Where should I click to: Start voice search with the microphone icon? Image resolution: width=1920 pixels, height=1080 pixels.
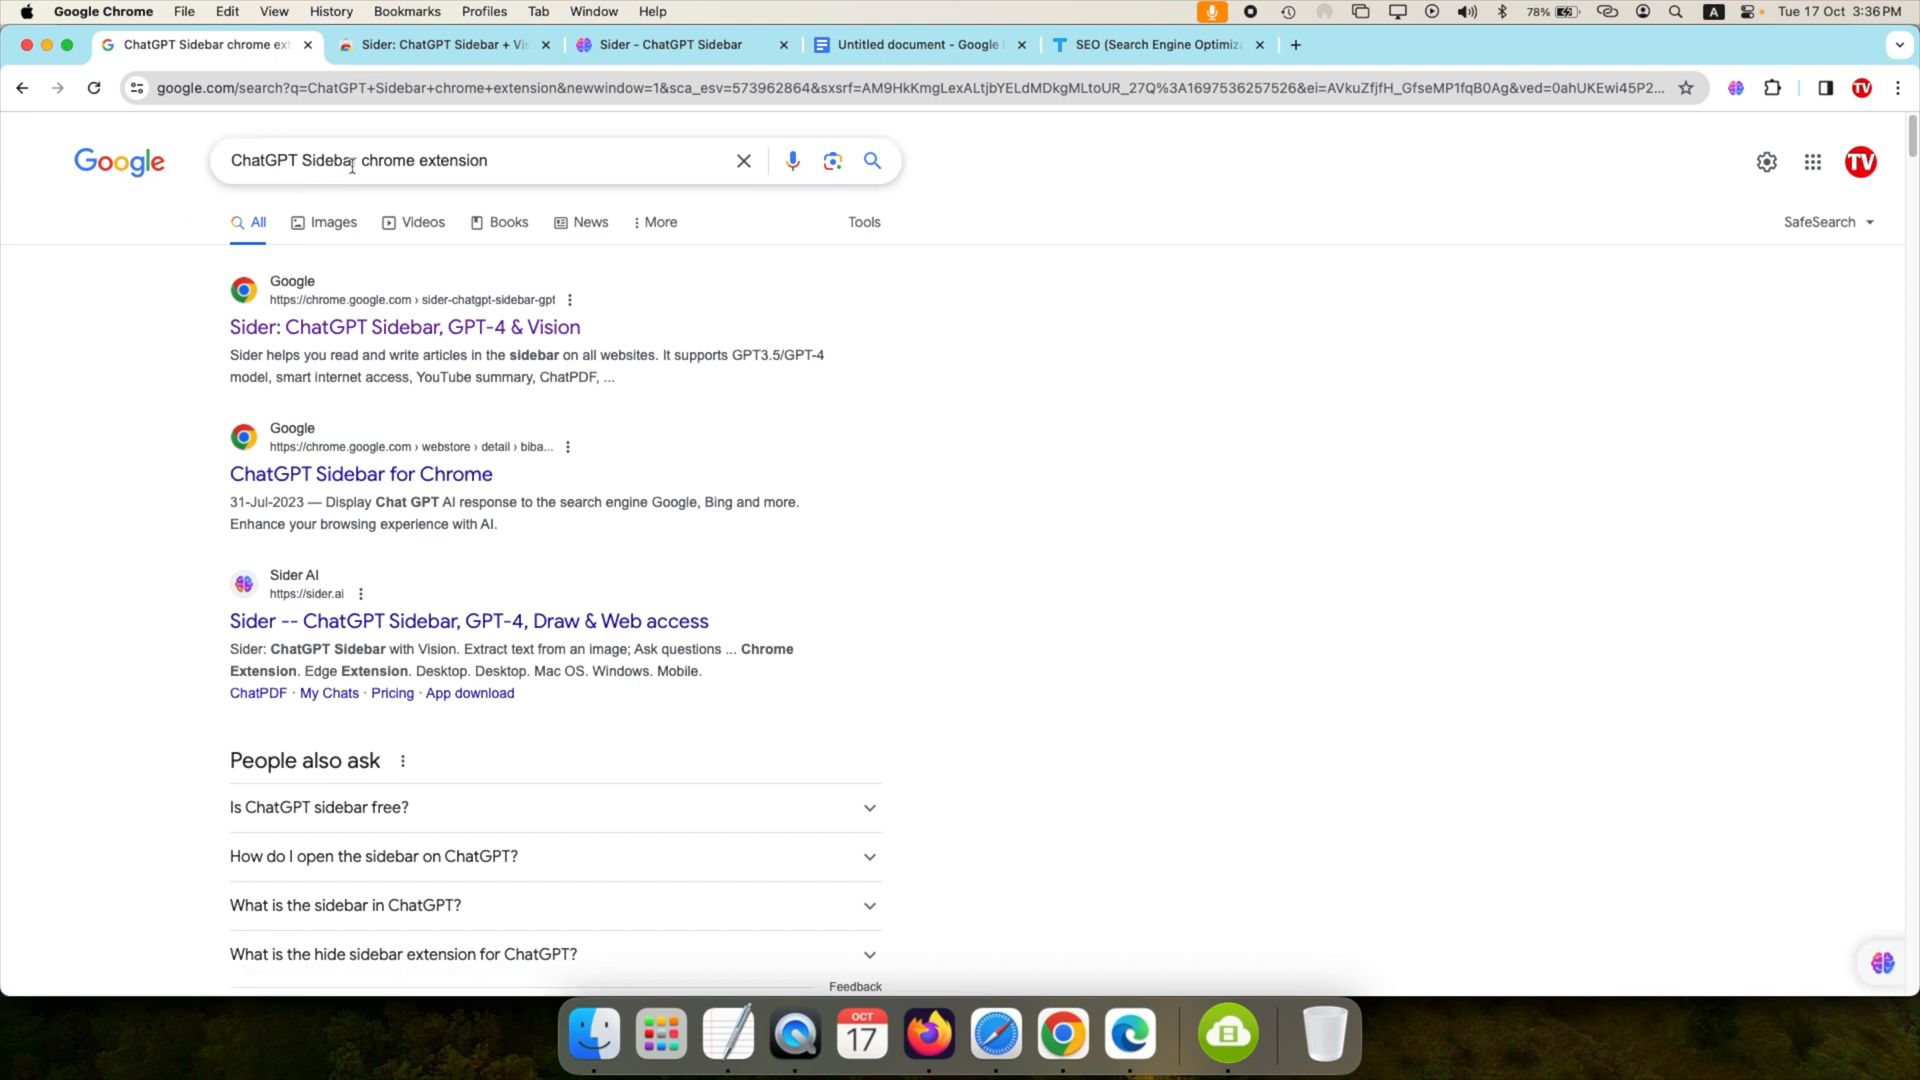792,161
